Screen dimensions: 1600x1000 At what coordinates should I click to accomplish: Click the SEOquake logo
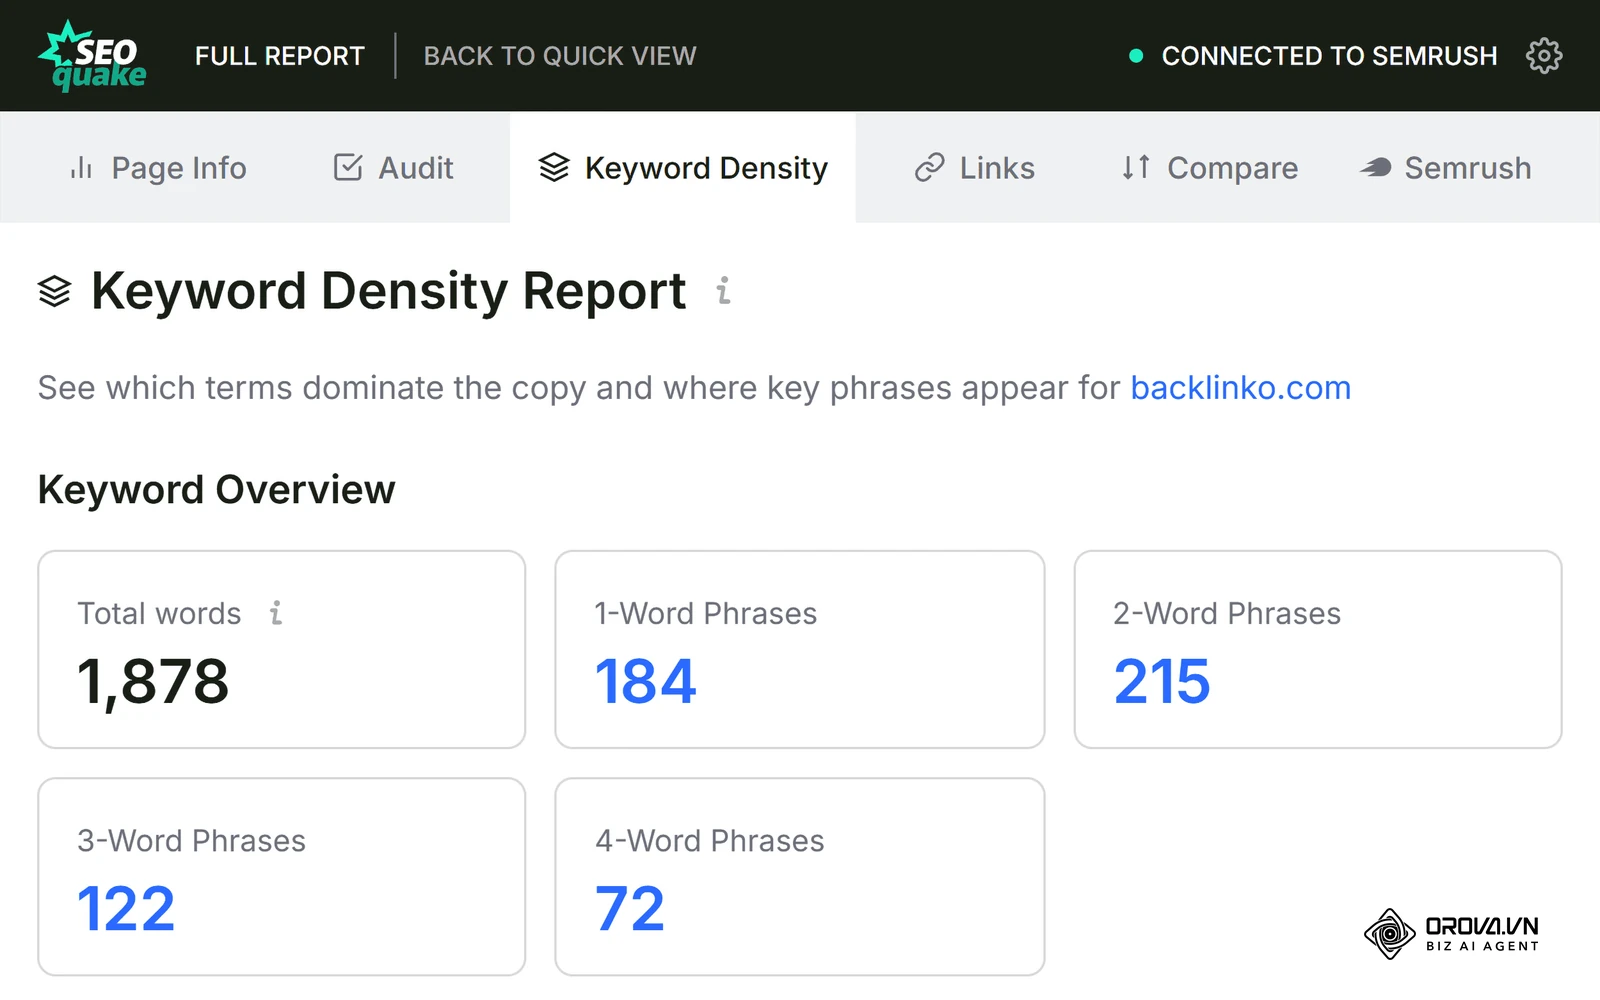93,56
